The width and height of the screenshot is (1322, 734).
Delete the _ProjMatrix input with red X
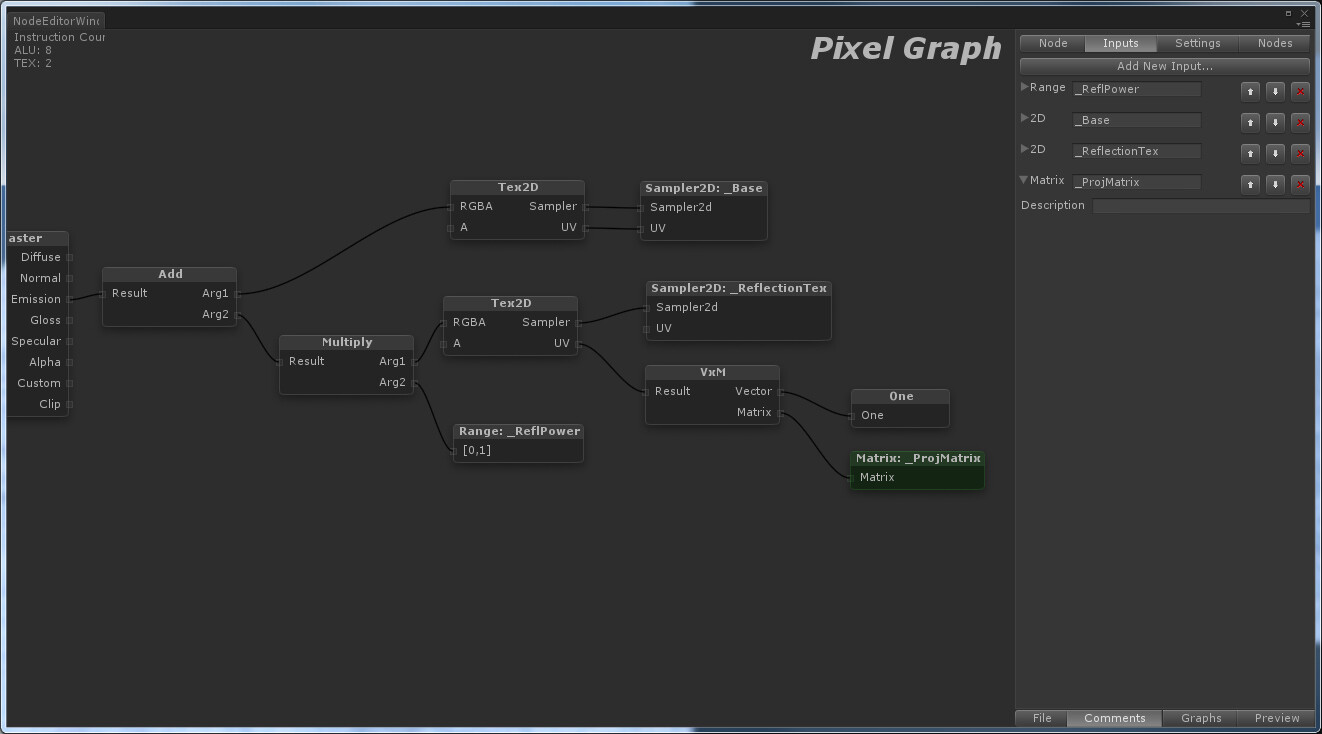click(1300, 184)
